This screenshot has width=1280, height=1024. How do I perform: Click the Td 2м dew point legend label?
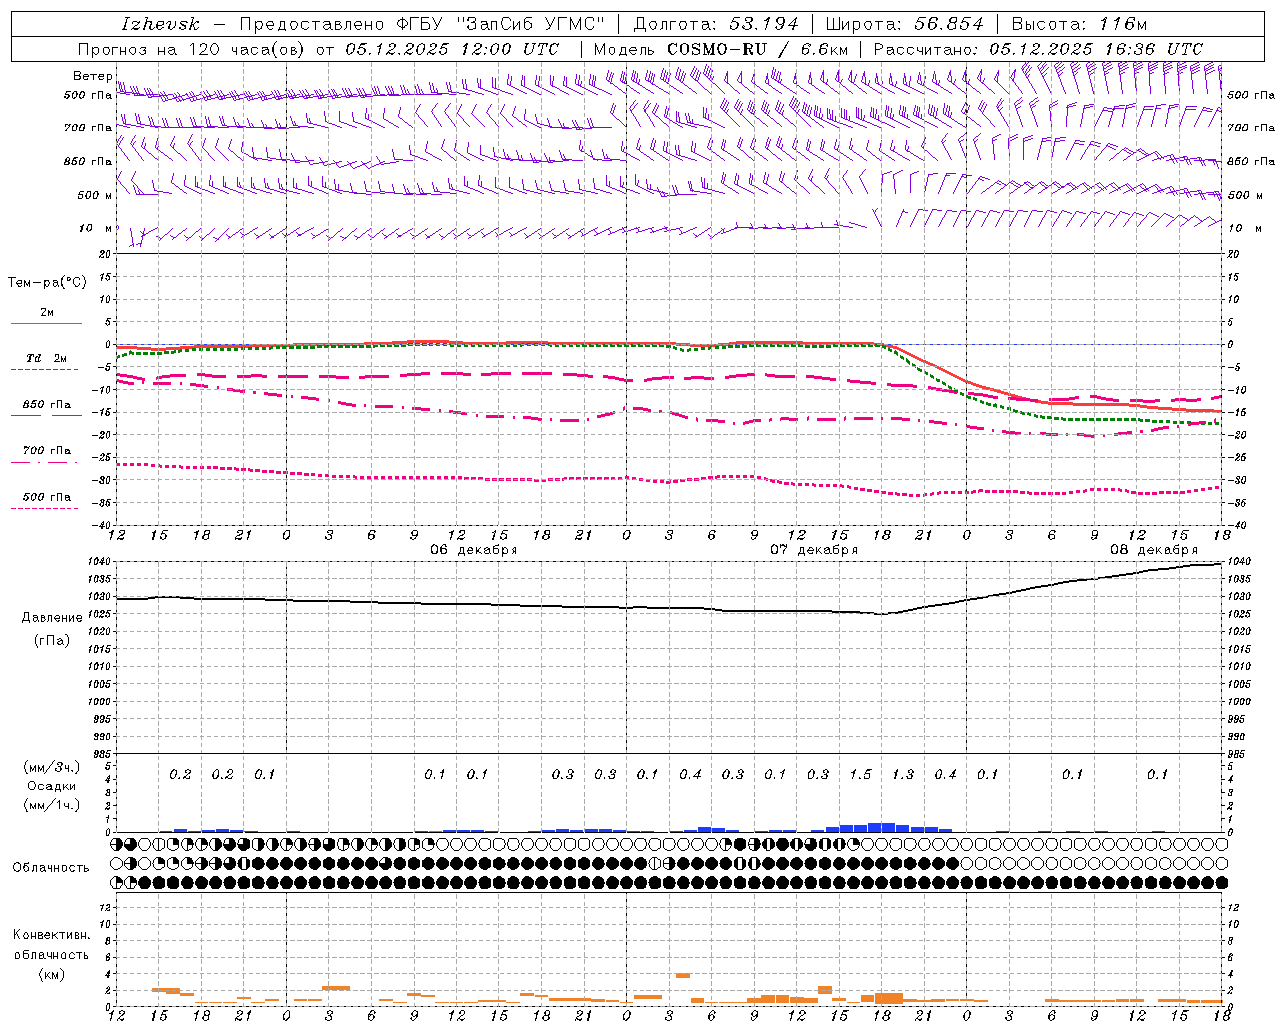pos(46,358)
